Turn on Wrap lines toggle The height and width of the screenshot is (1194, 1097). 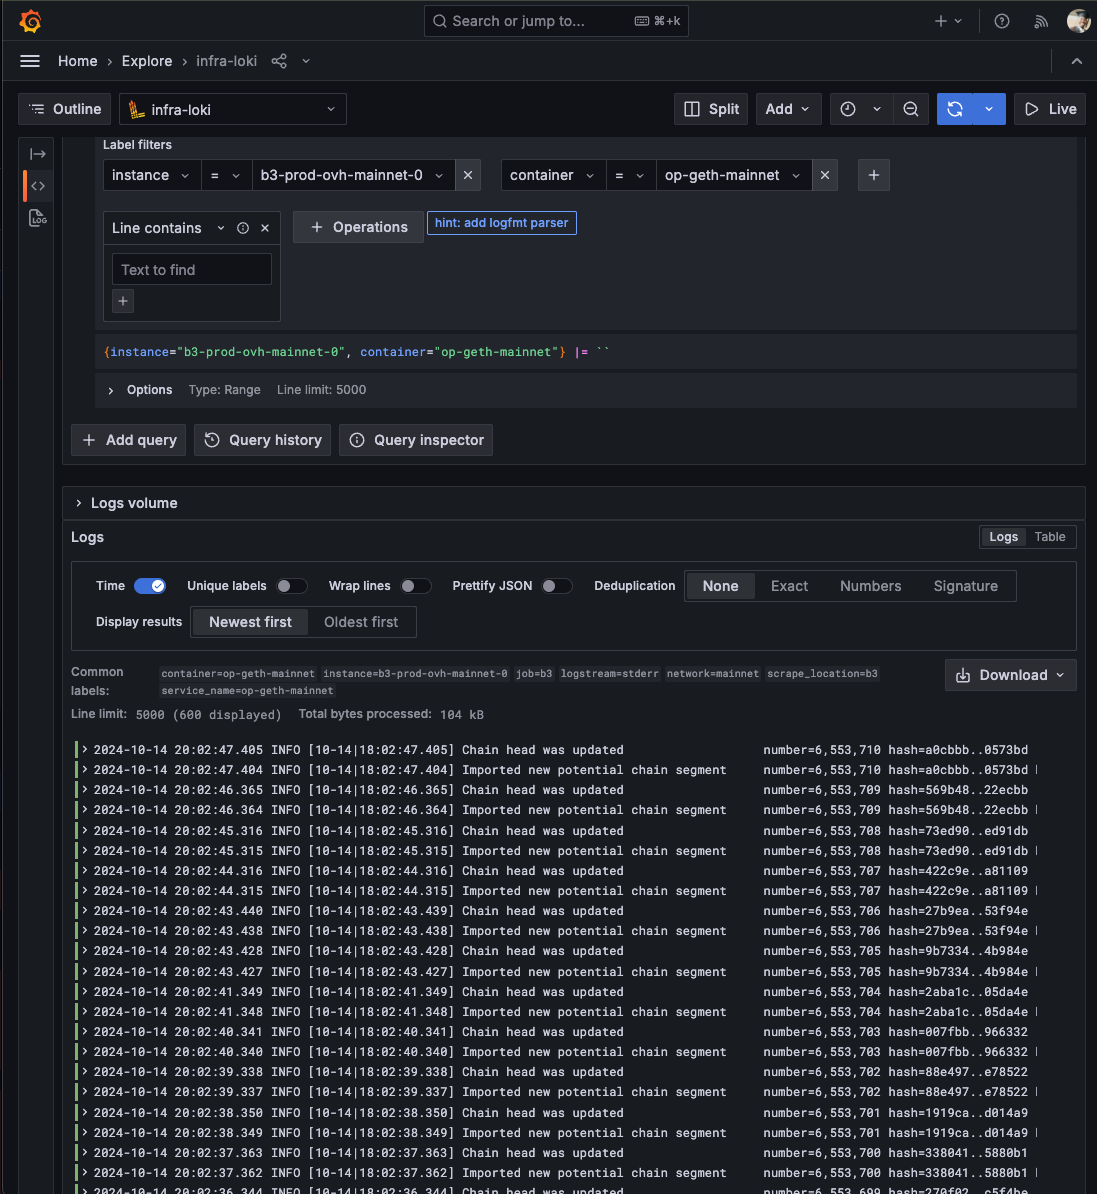click(x=415, y=586)
